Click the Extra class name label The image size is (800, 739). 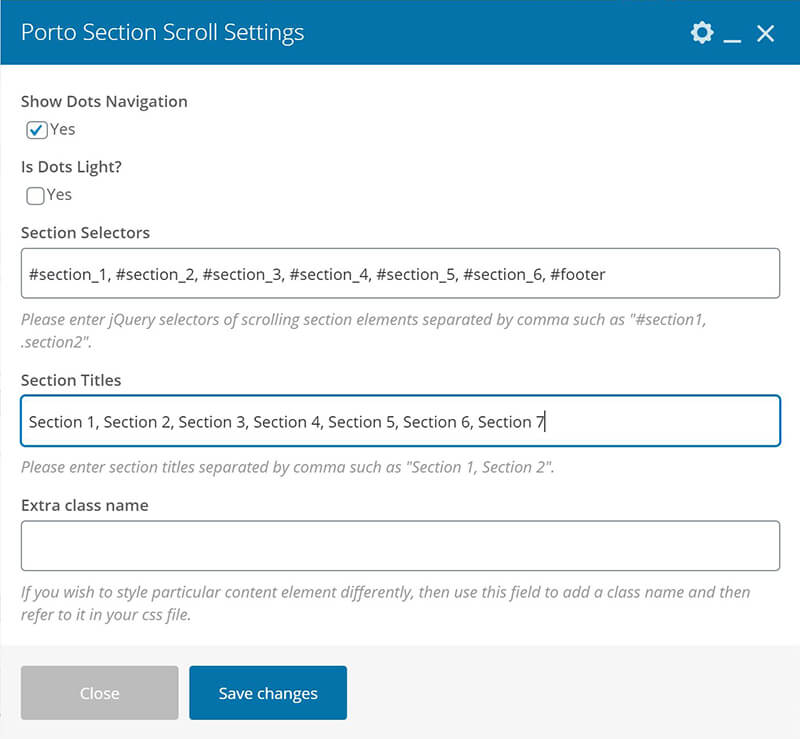coord(84,505)
